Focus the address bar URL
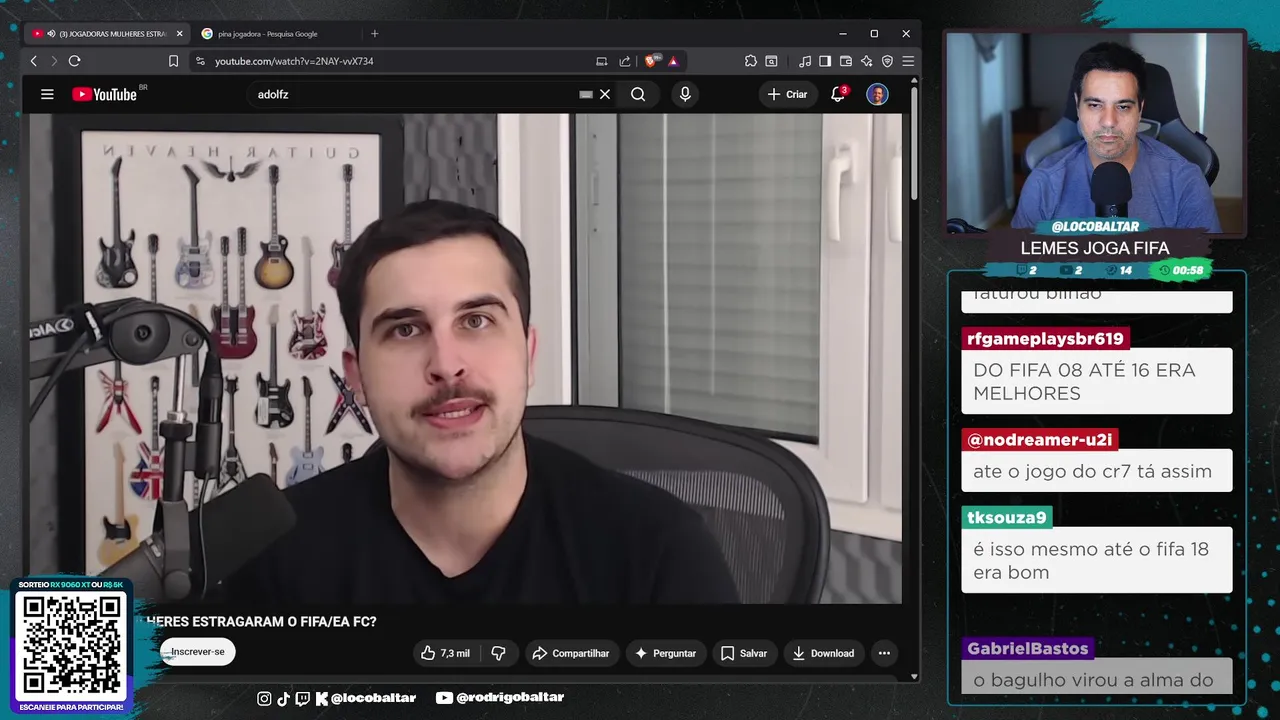1280x720 pixels. pos(294,61)
